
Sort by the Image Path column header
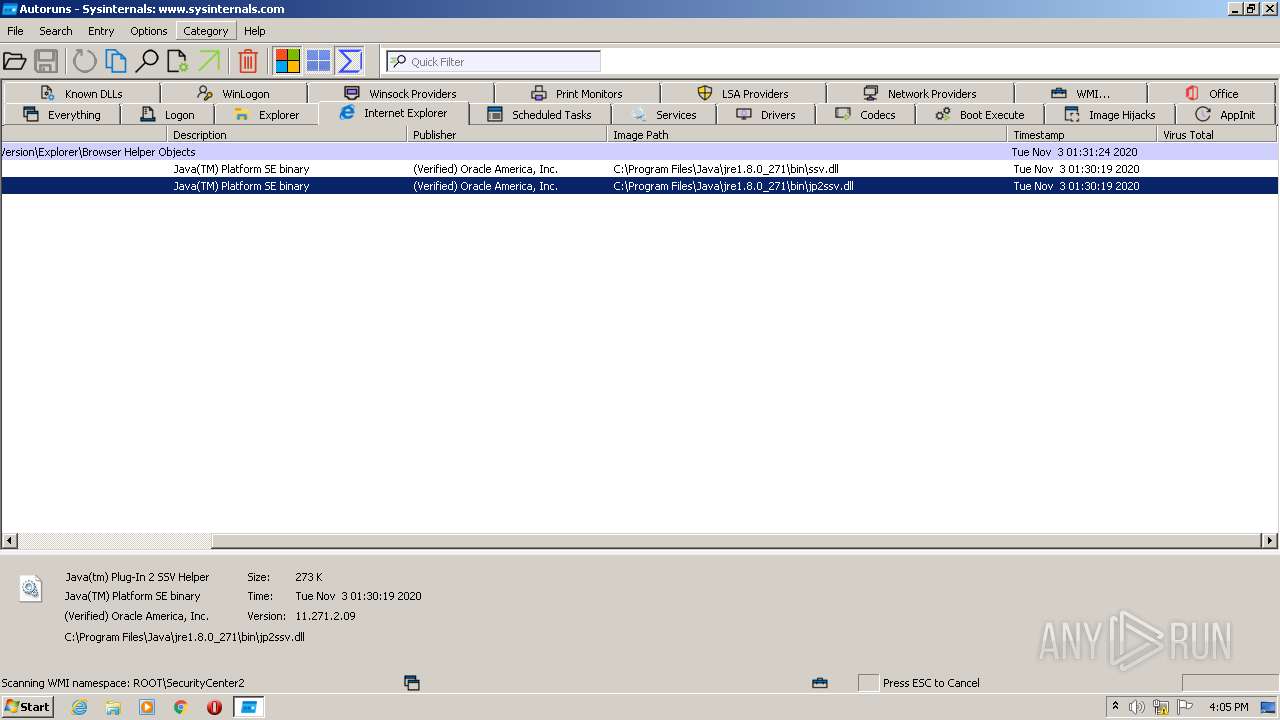point(807,134)
